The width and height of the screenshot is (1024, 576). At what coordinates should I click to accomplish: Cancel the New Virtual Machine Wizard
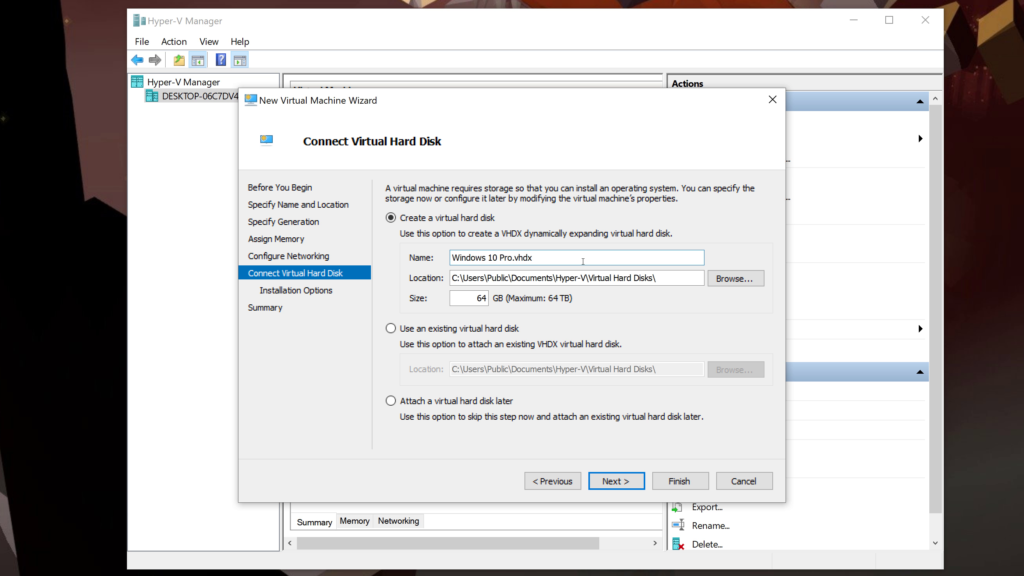pos(744,481)
